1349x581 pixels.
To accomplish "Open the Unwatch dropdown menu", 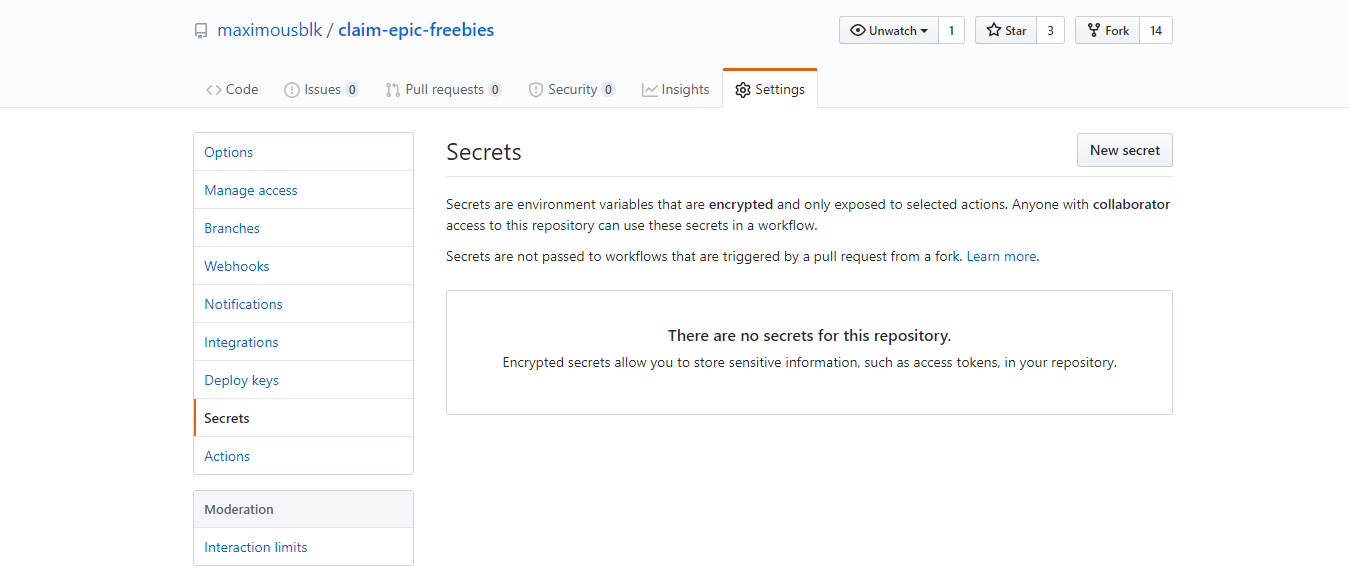I will [889, 30].
